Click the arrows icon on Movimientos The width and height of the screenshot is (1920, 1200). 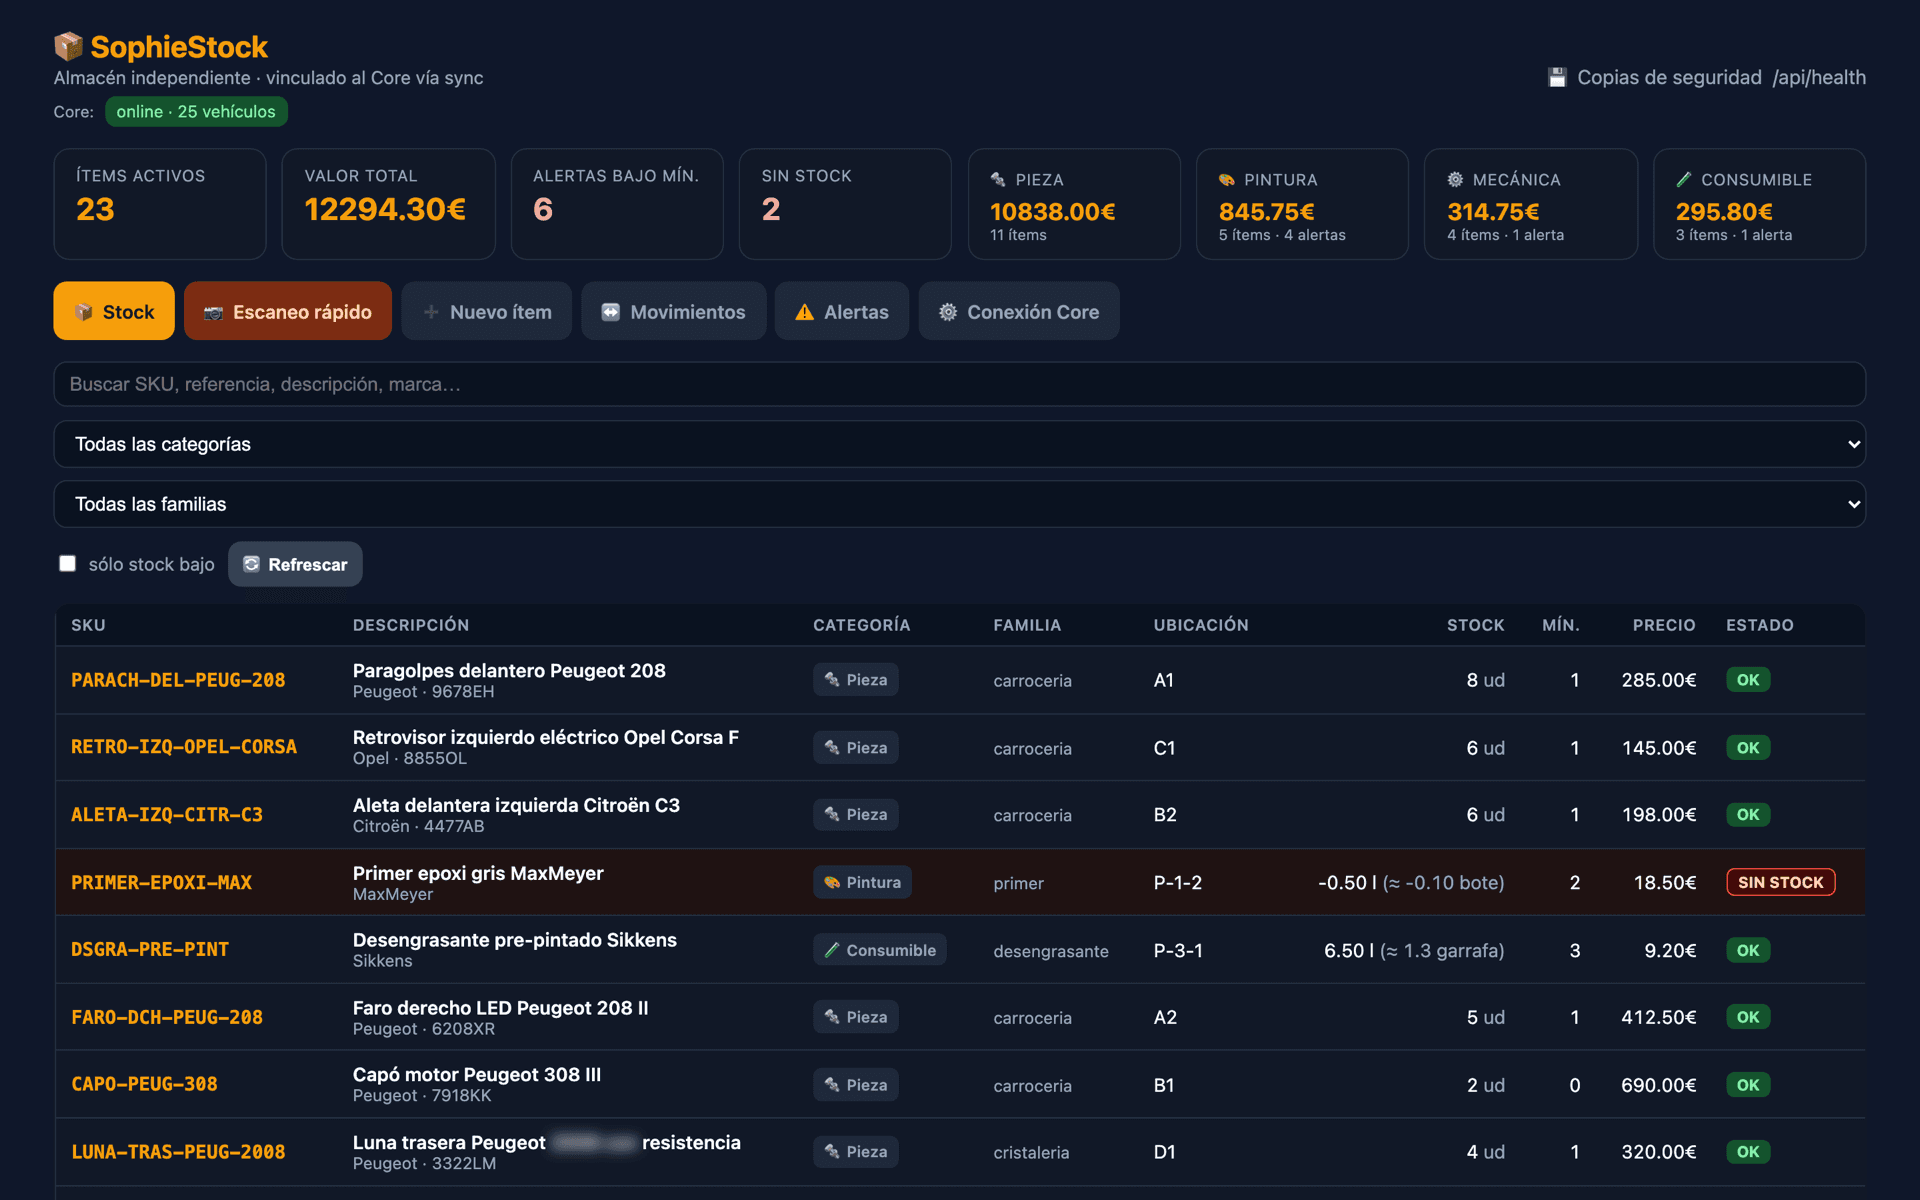pos(610,313)
